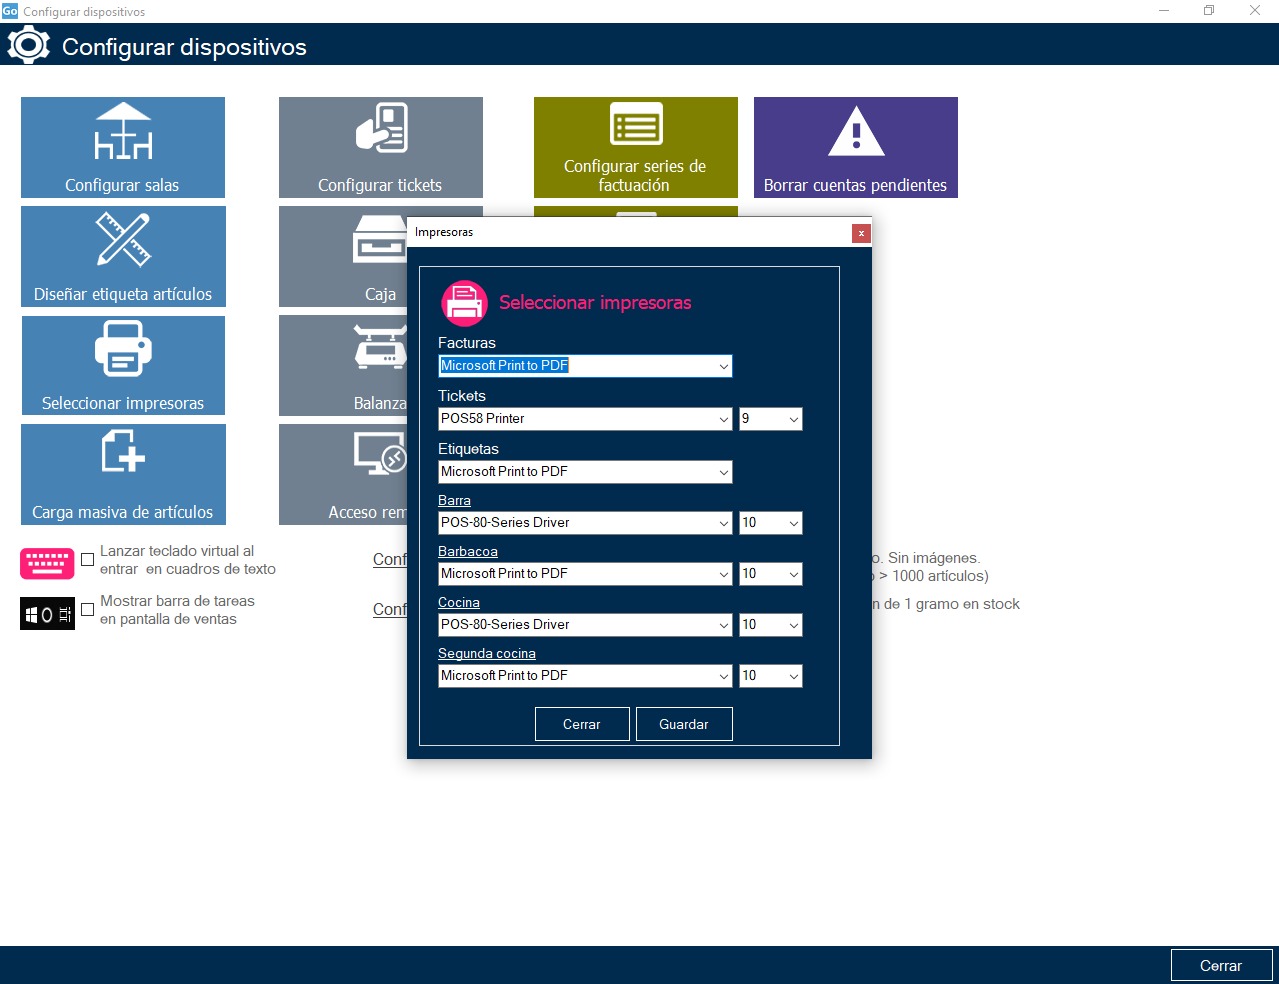
Task: Save printer settings with Guardar
Action: click(684, 723)
